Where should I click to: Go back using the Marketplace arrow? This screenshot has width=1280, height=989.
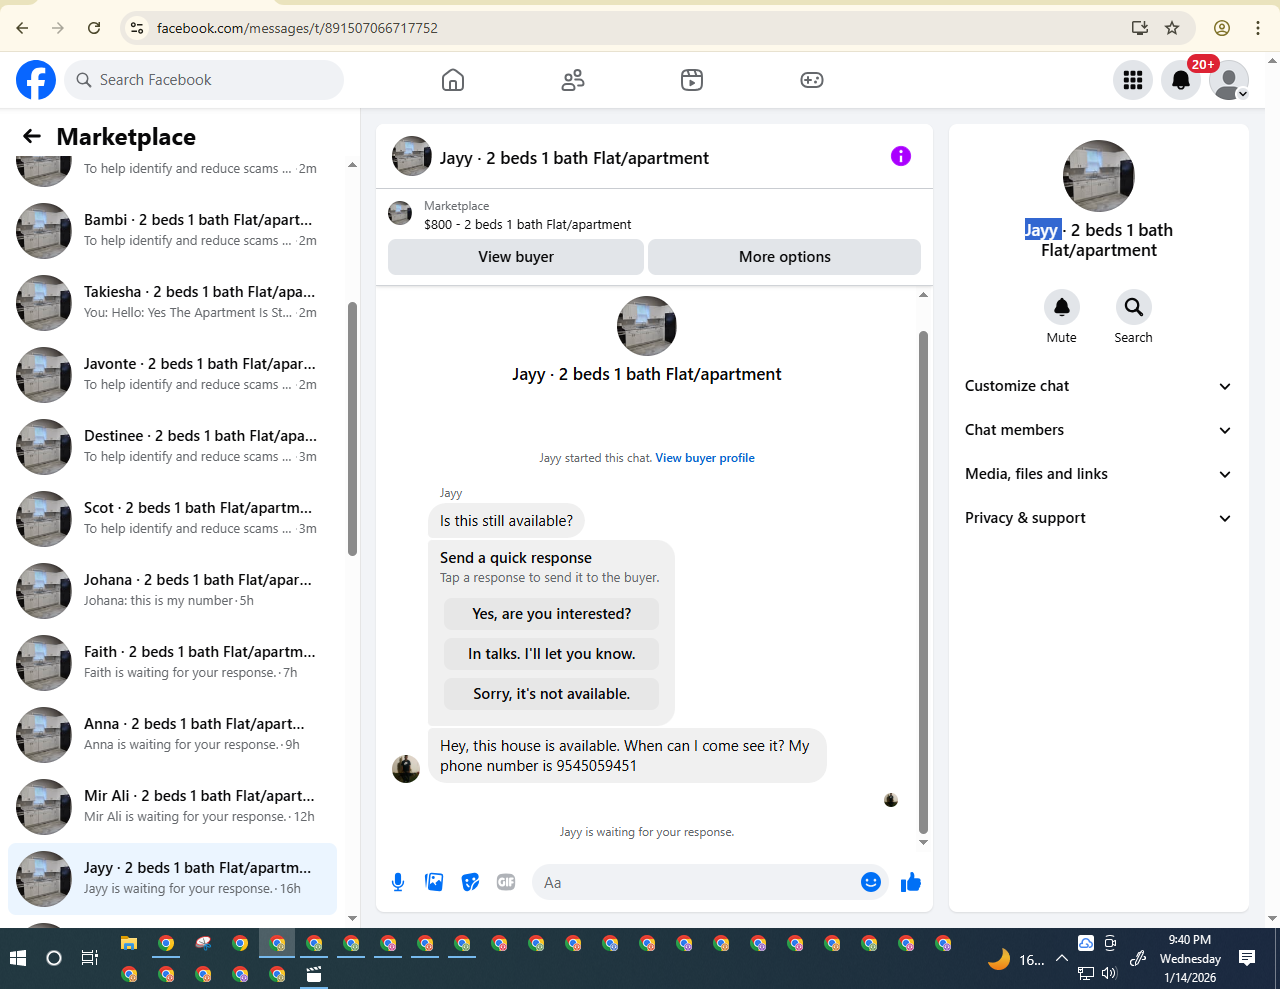(32, 136)
